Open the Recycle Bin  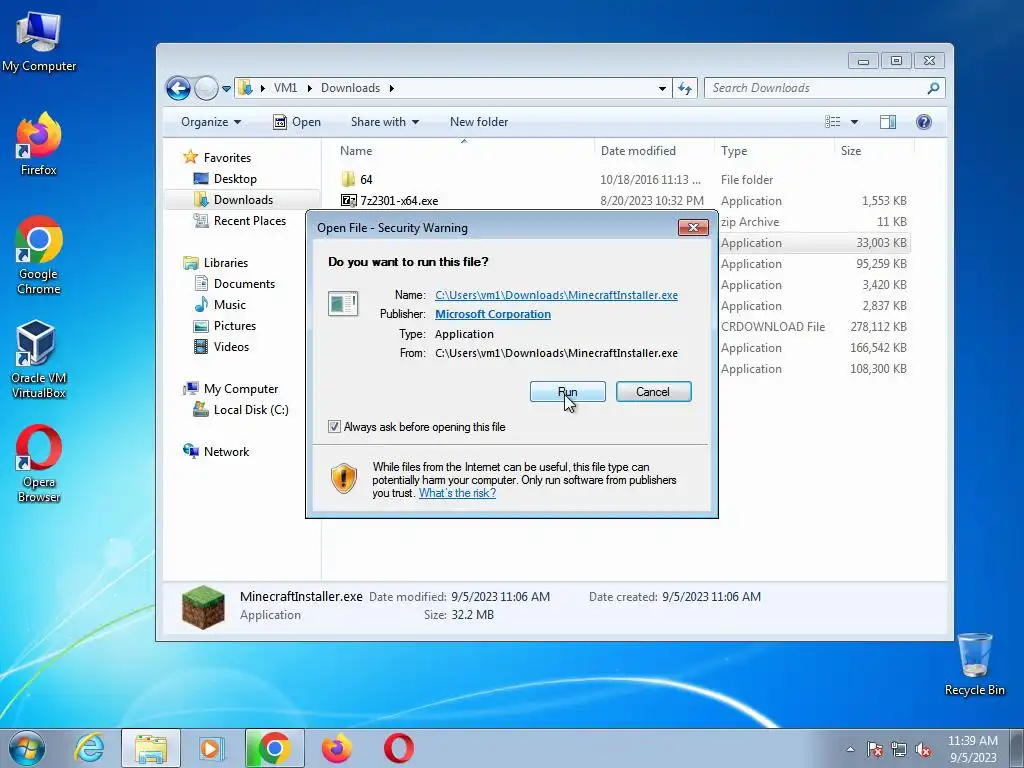[974, 664]
